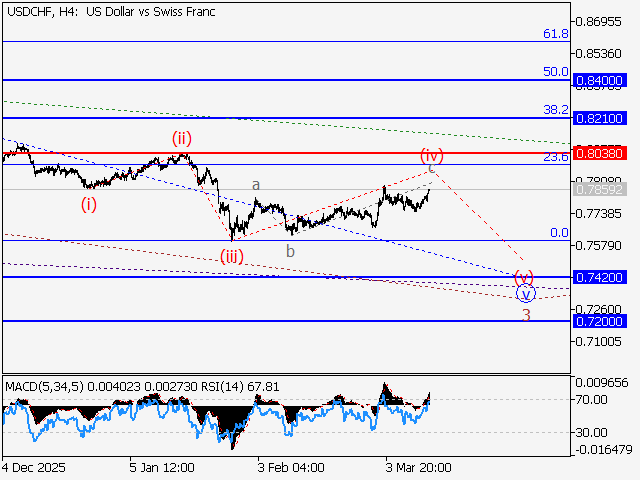
Task: Click the 0.84000 price level tag
Action: pos(600,80)
